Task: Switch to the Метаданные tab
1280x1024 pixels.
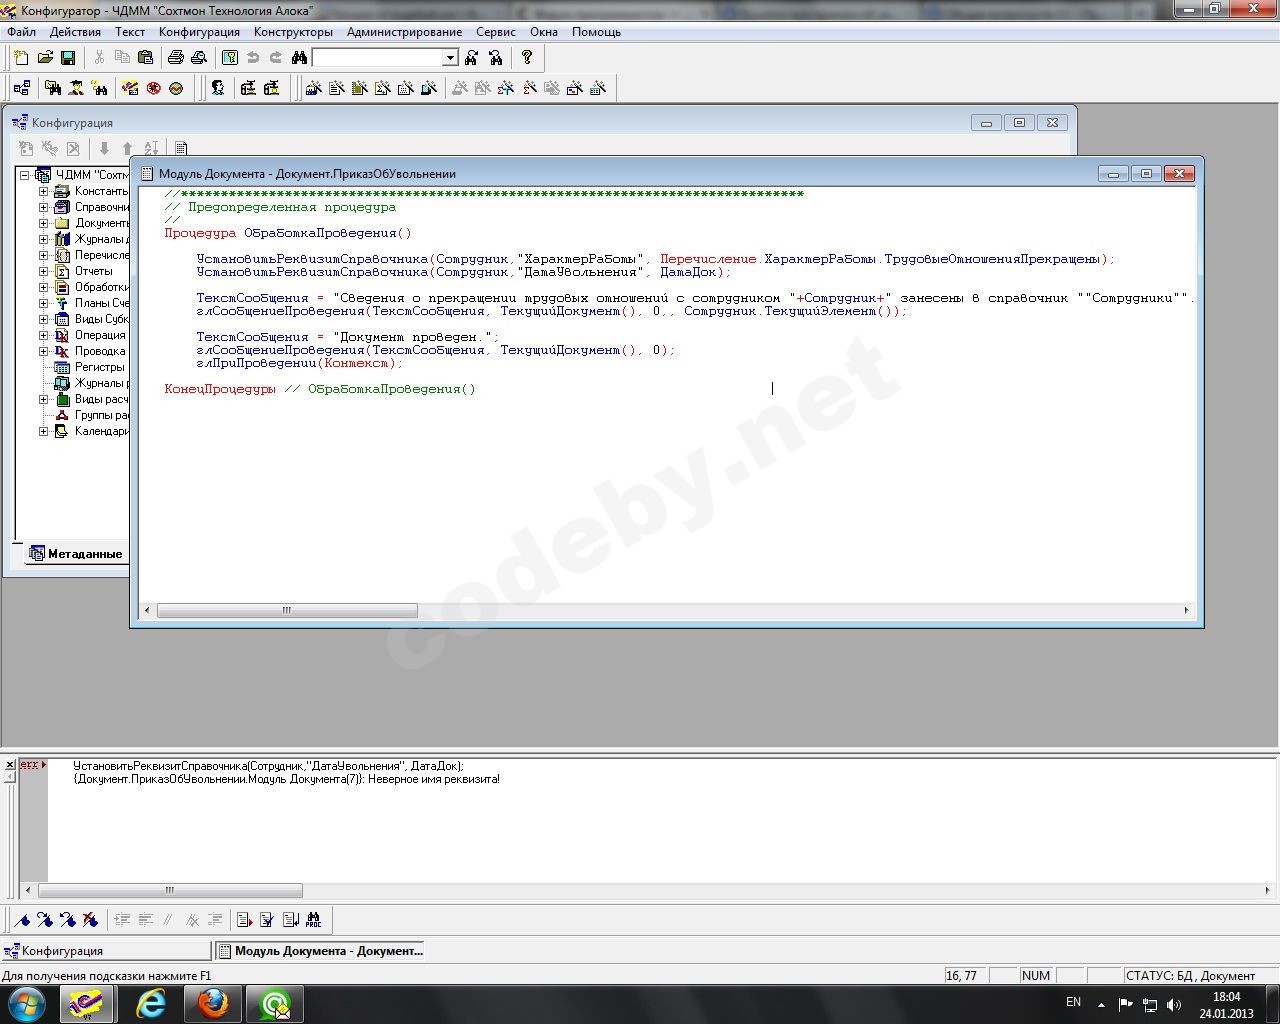Action: tap(75, 554)
